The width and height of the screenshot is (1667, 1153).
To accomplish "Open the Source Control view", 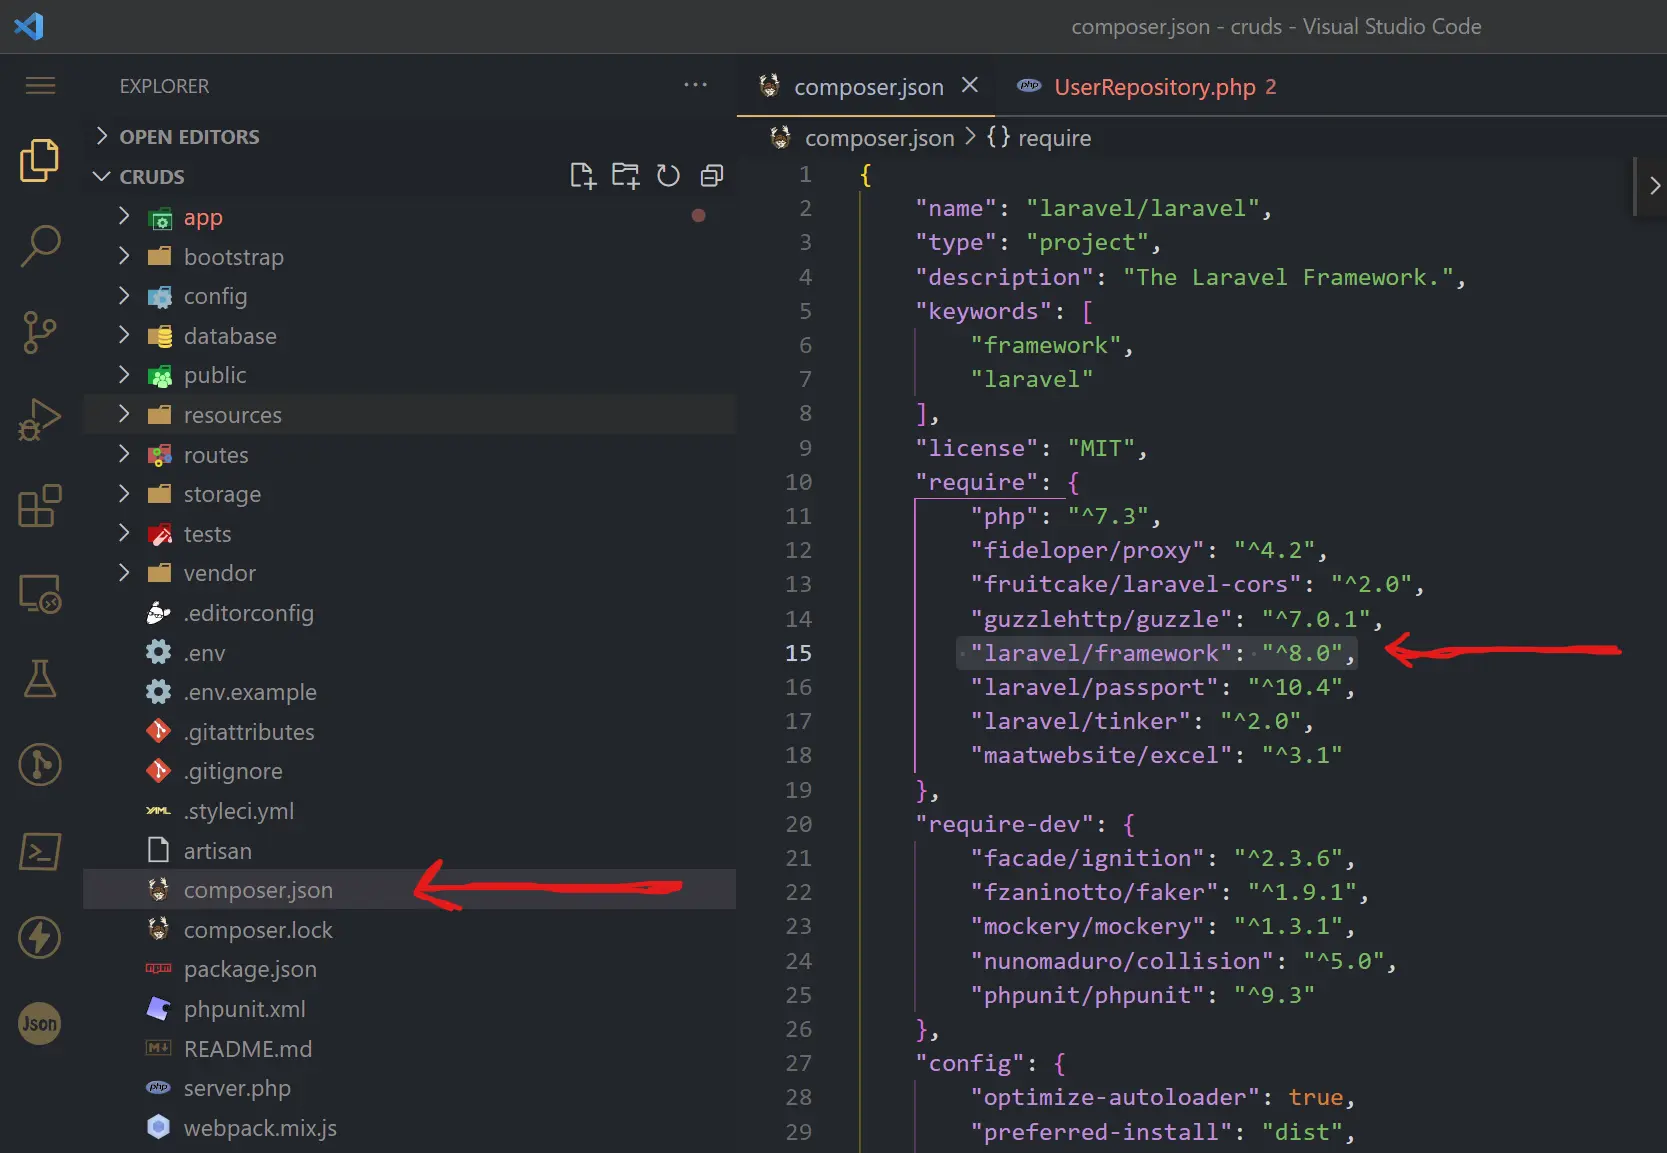I will click(40, 332).
